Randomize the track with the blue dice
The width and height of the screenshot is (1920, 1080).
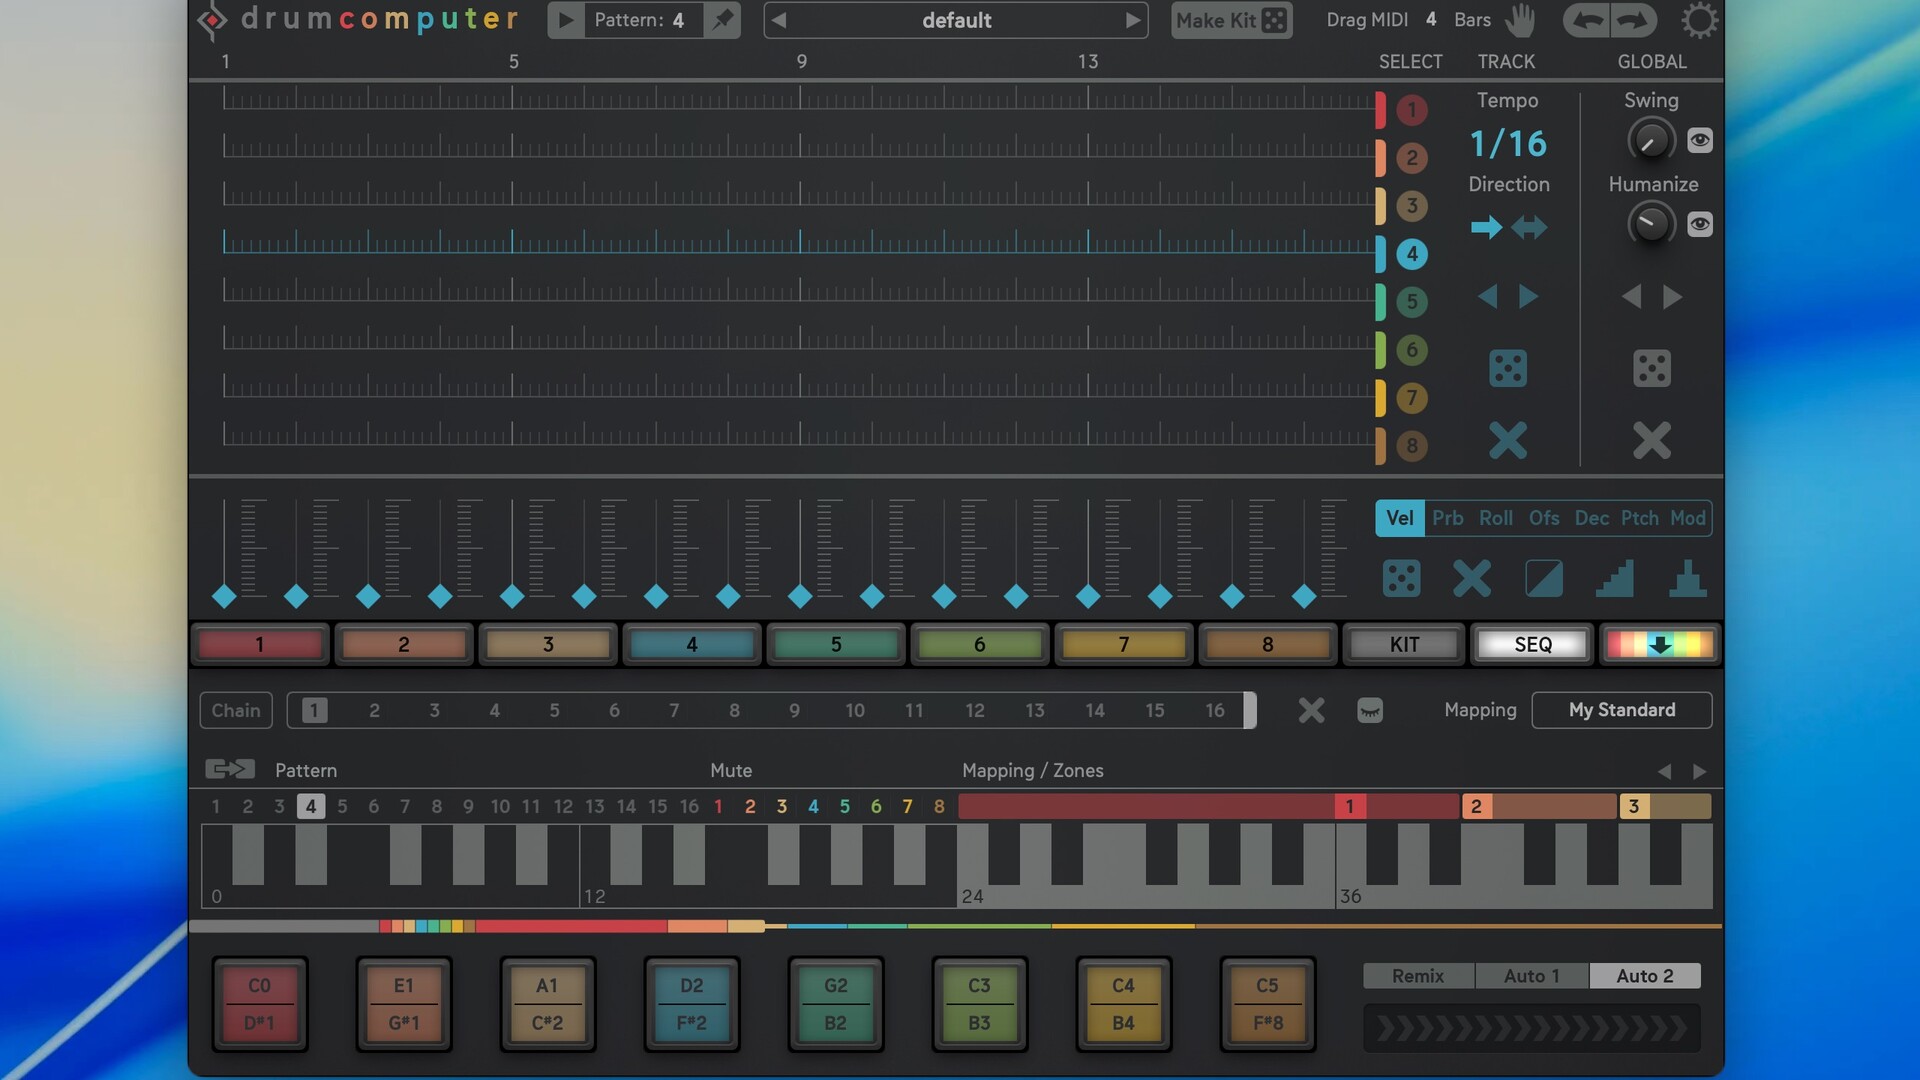[1508, 368]
